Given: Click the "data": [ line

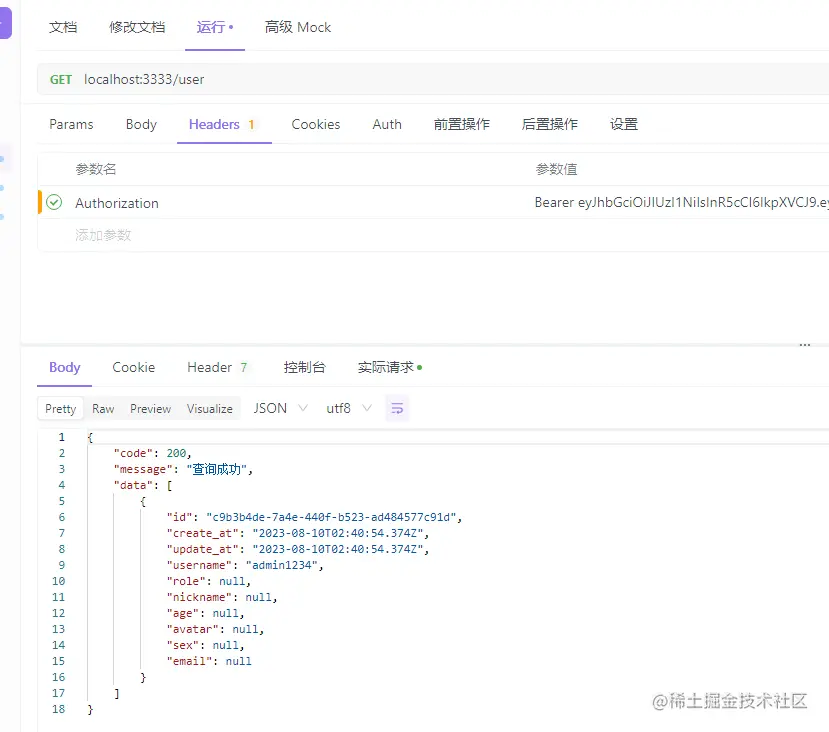Looking at the screenshot, I should pyautogui.click(x=143, y=485).
